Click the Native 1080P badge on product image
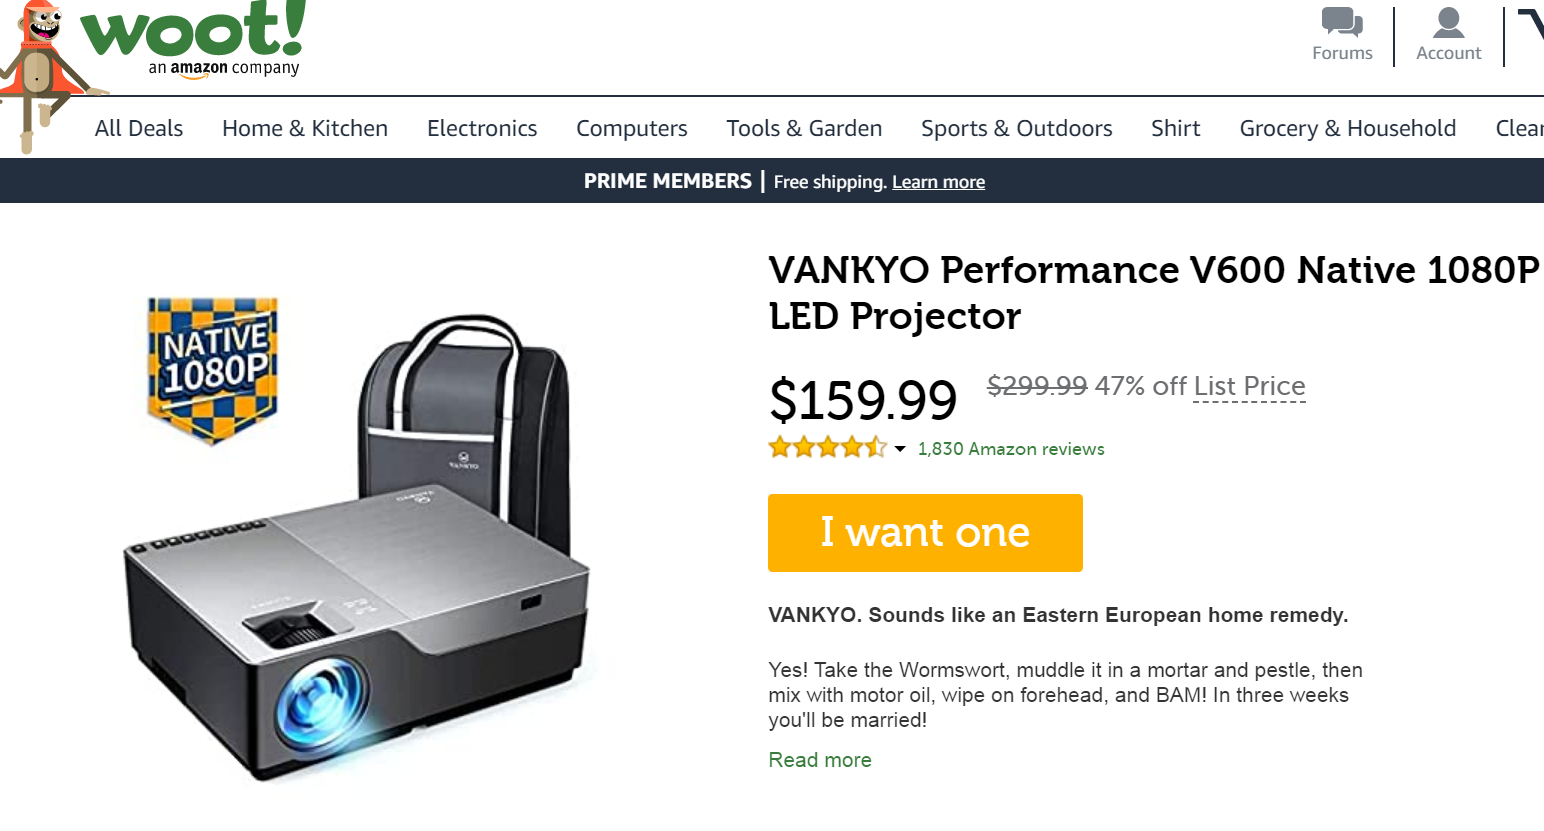This screenshot has height=831, width=1544. 213,368
